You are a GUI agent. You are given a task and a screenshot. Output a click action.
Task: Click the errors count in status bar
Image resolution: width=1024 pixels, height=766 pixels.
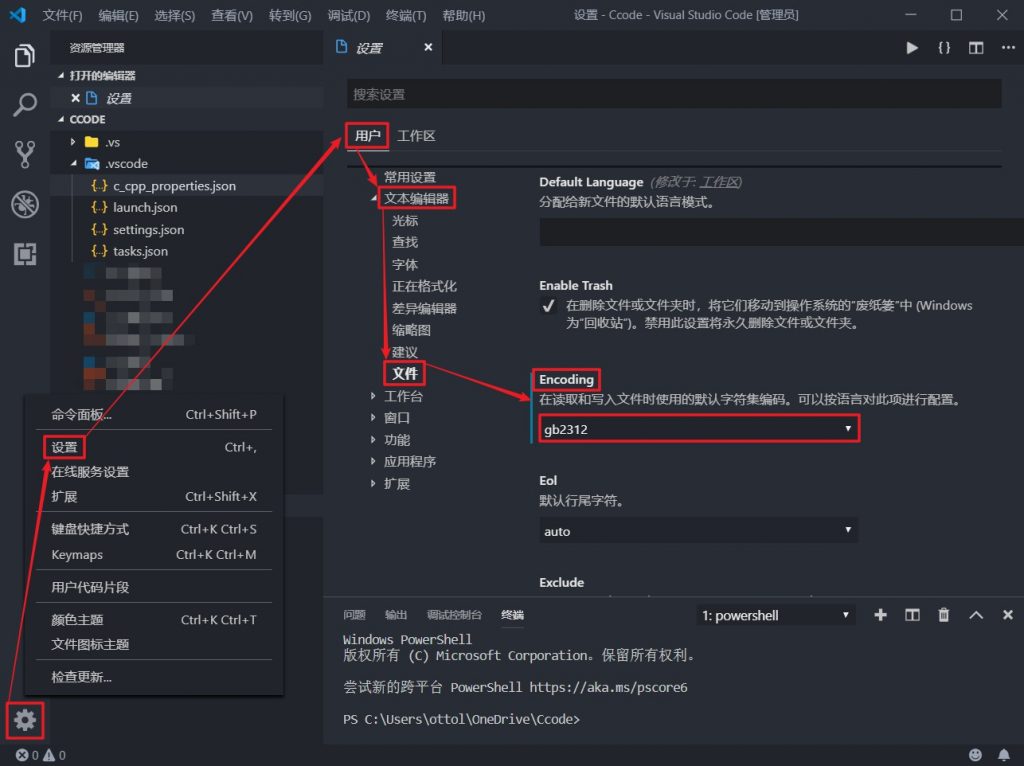tap(27, 755)
